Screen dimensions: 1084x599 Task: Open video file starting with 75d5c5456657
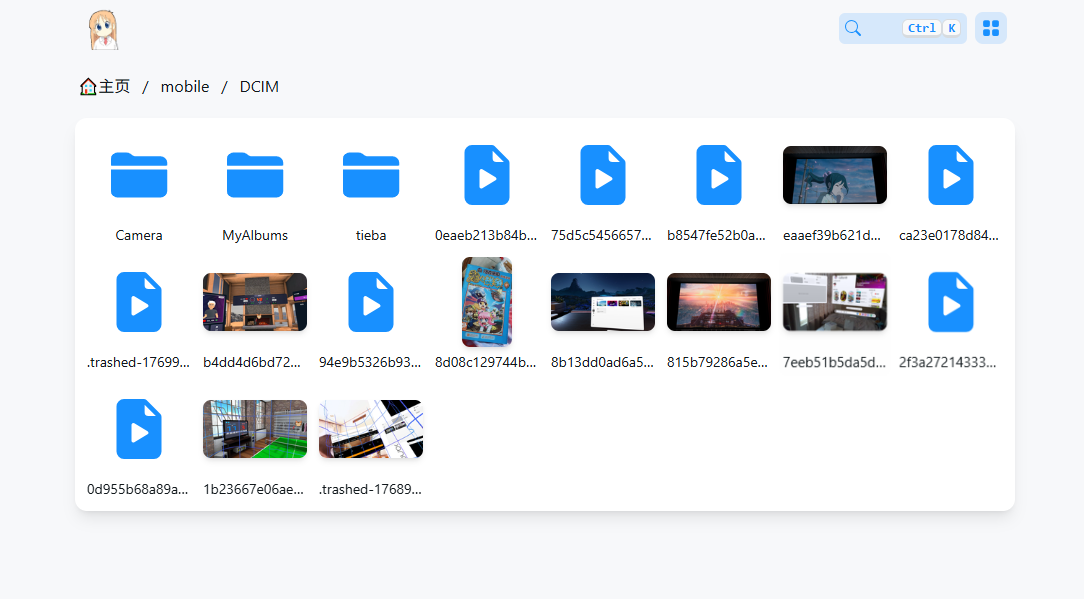click(603, 176)
